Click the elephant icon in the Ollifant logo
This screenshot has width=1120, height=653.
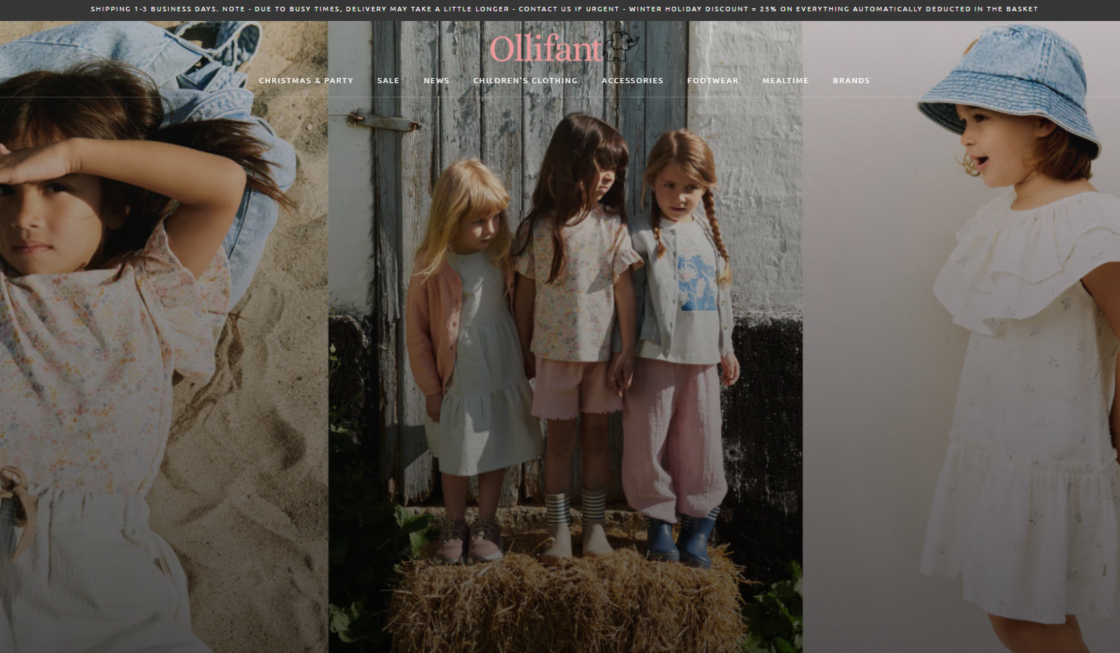pos(623,48)
